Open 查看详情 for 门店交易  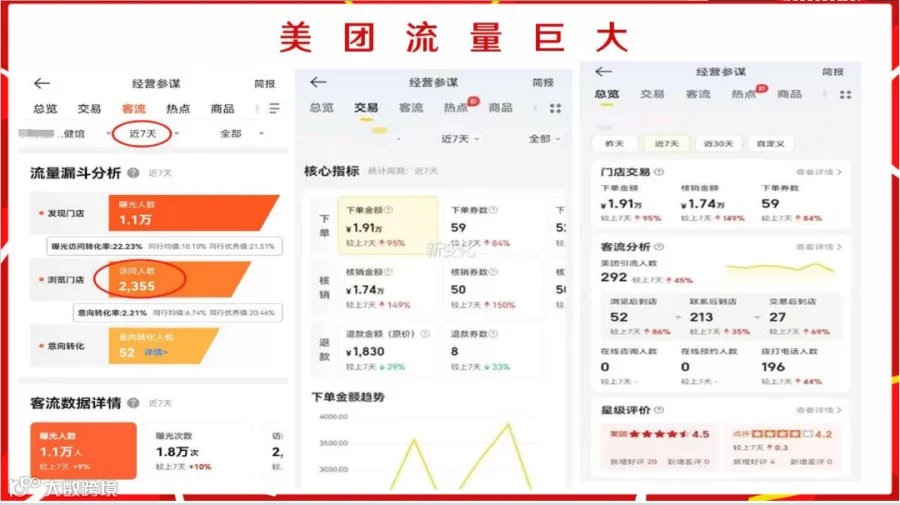pyautogui.click(x=819, y=172)
